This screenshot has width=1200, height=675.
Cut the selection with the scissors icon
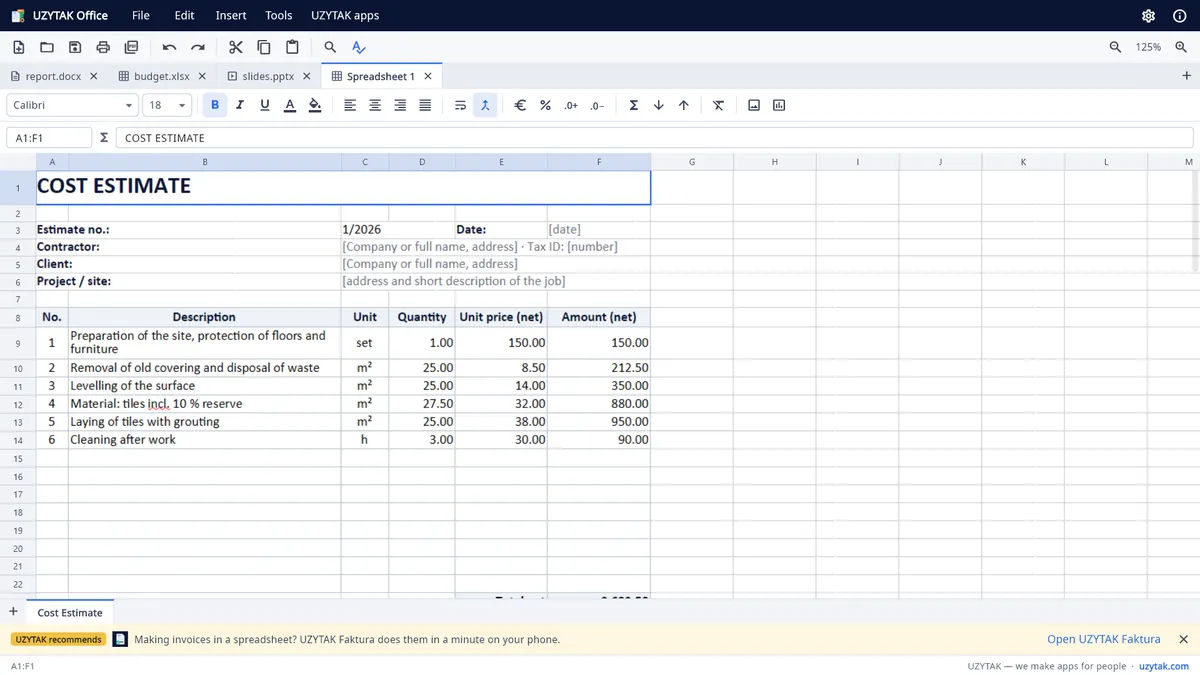coord(236,47)
